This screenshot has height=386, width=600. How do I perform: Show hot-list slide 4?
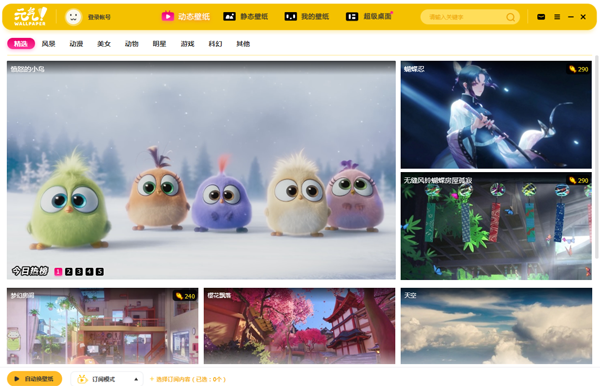point(89,272)
